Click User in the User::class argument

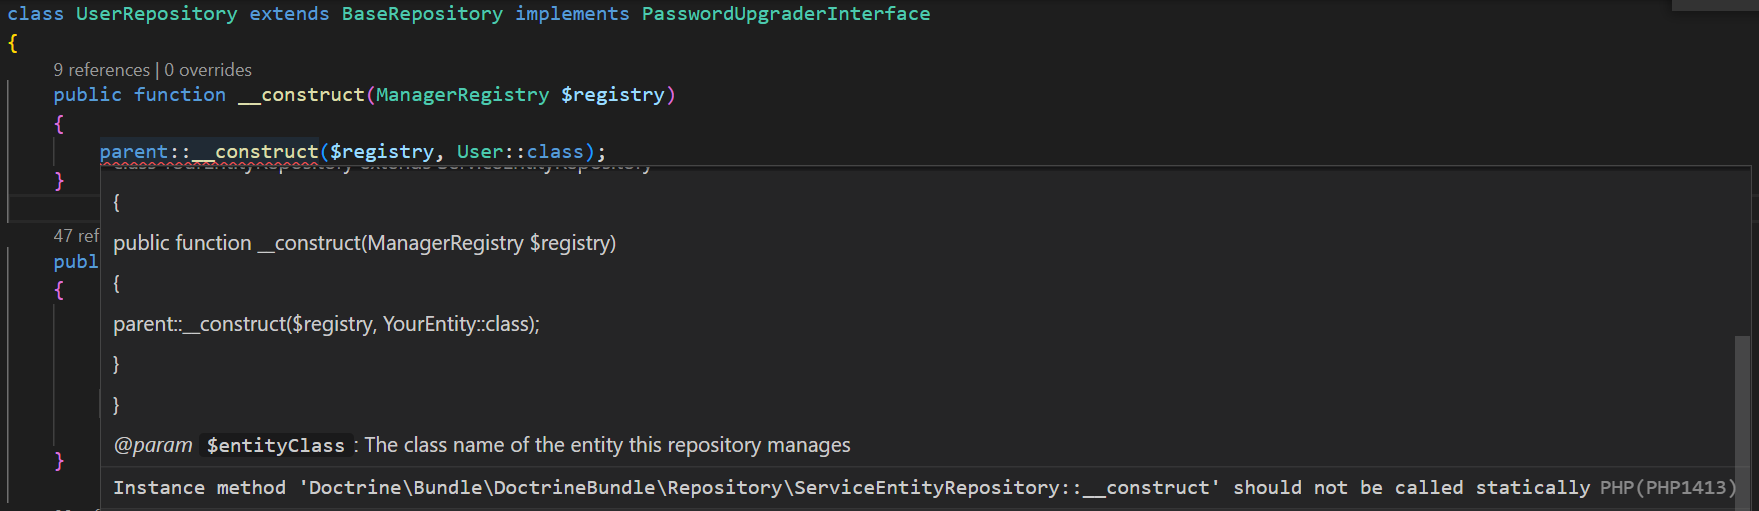click(480, 152)
